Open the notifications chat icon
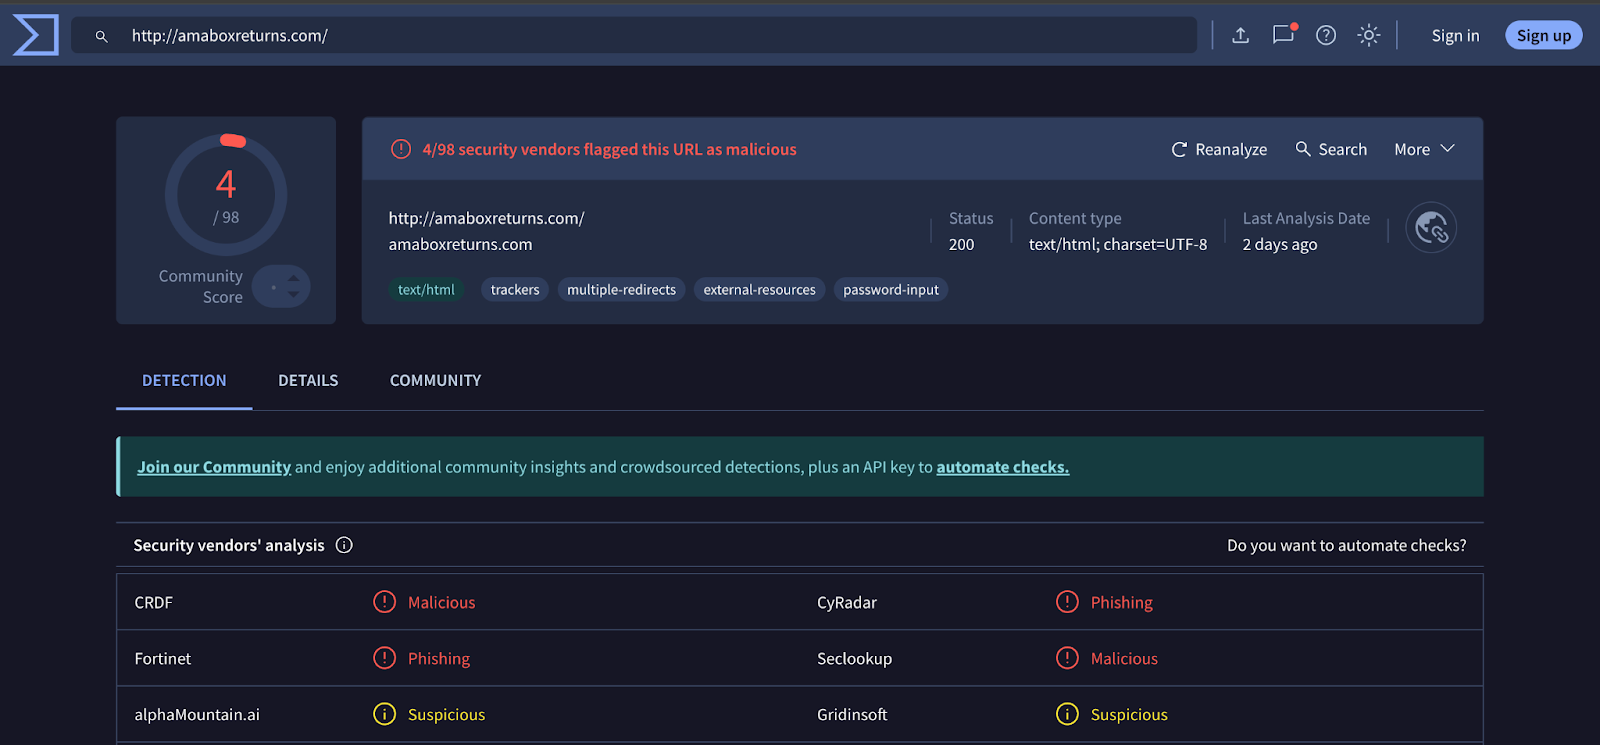This screenshot has height=745, width=1600. pos(1283,35)
